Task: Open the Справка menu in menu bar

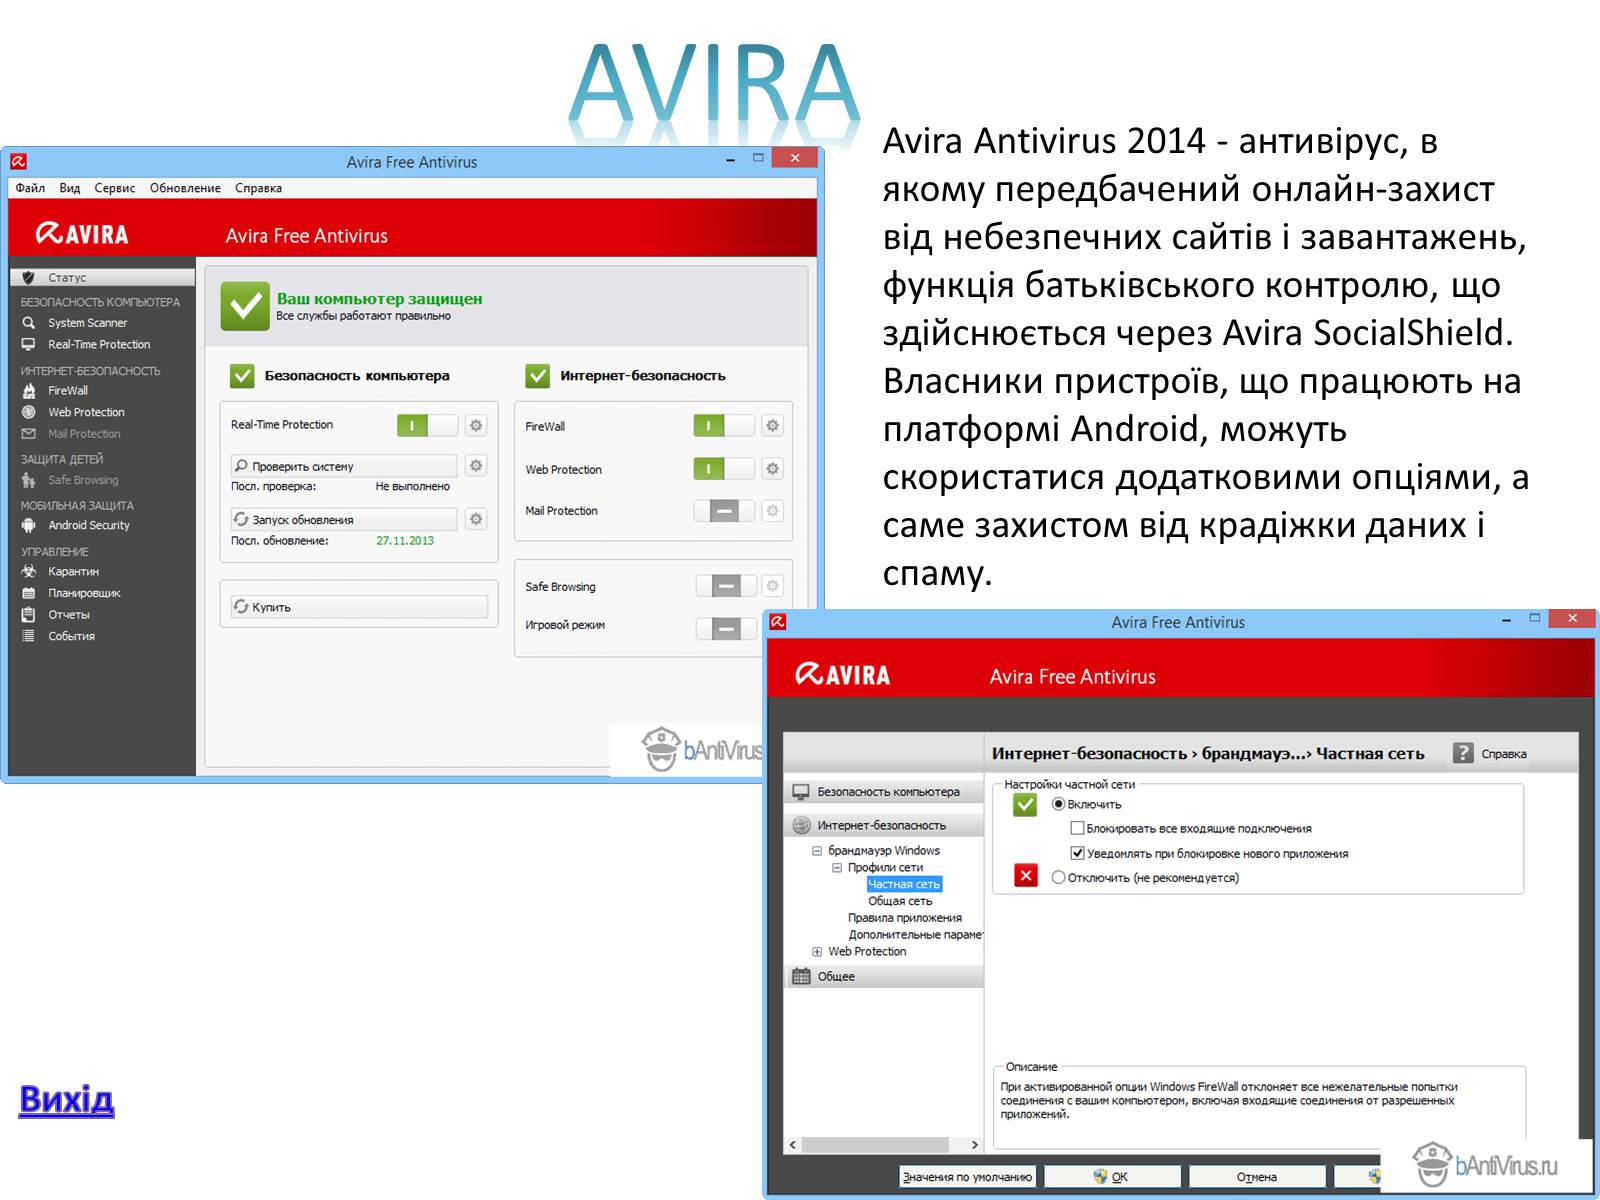Action: point(258,188)
